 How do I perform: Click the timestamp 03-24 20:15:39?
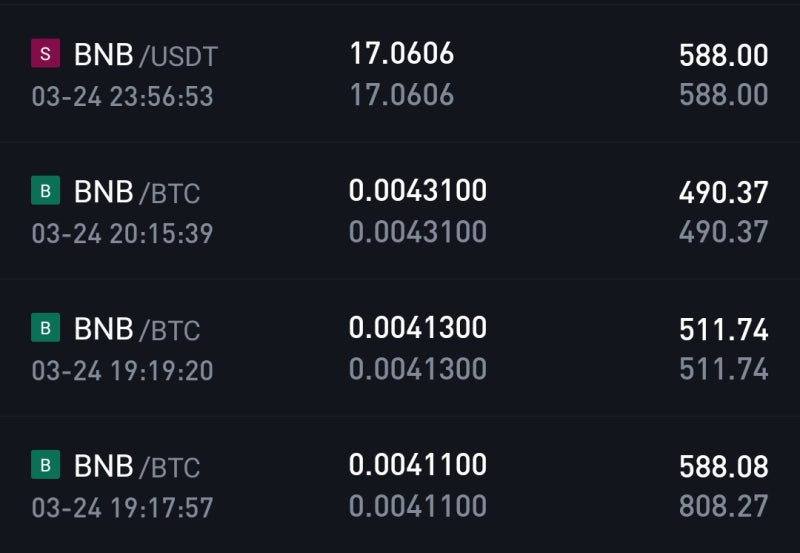(122, 234)
